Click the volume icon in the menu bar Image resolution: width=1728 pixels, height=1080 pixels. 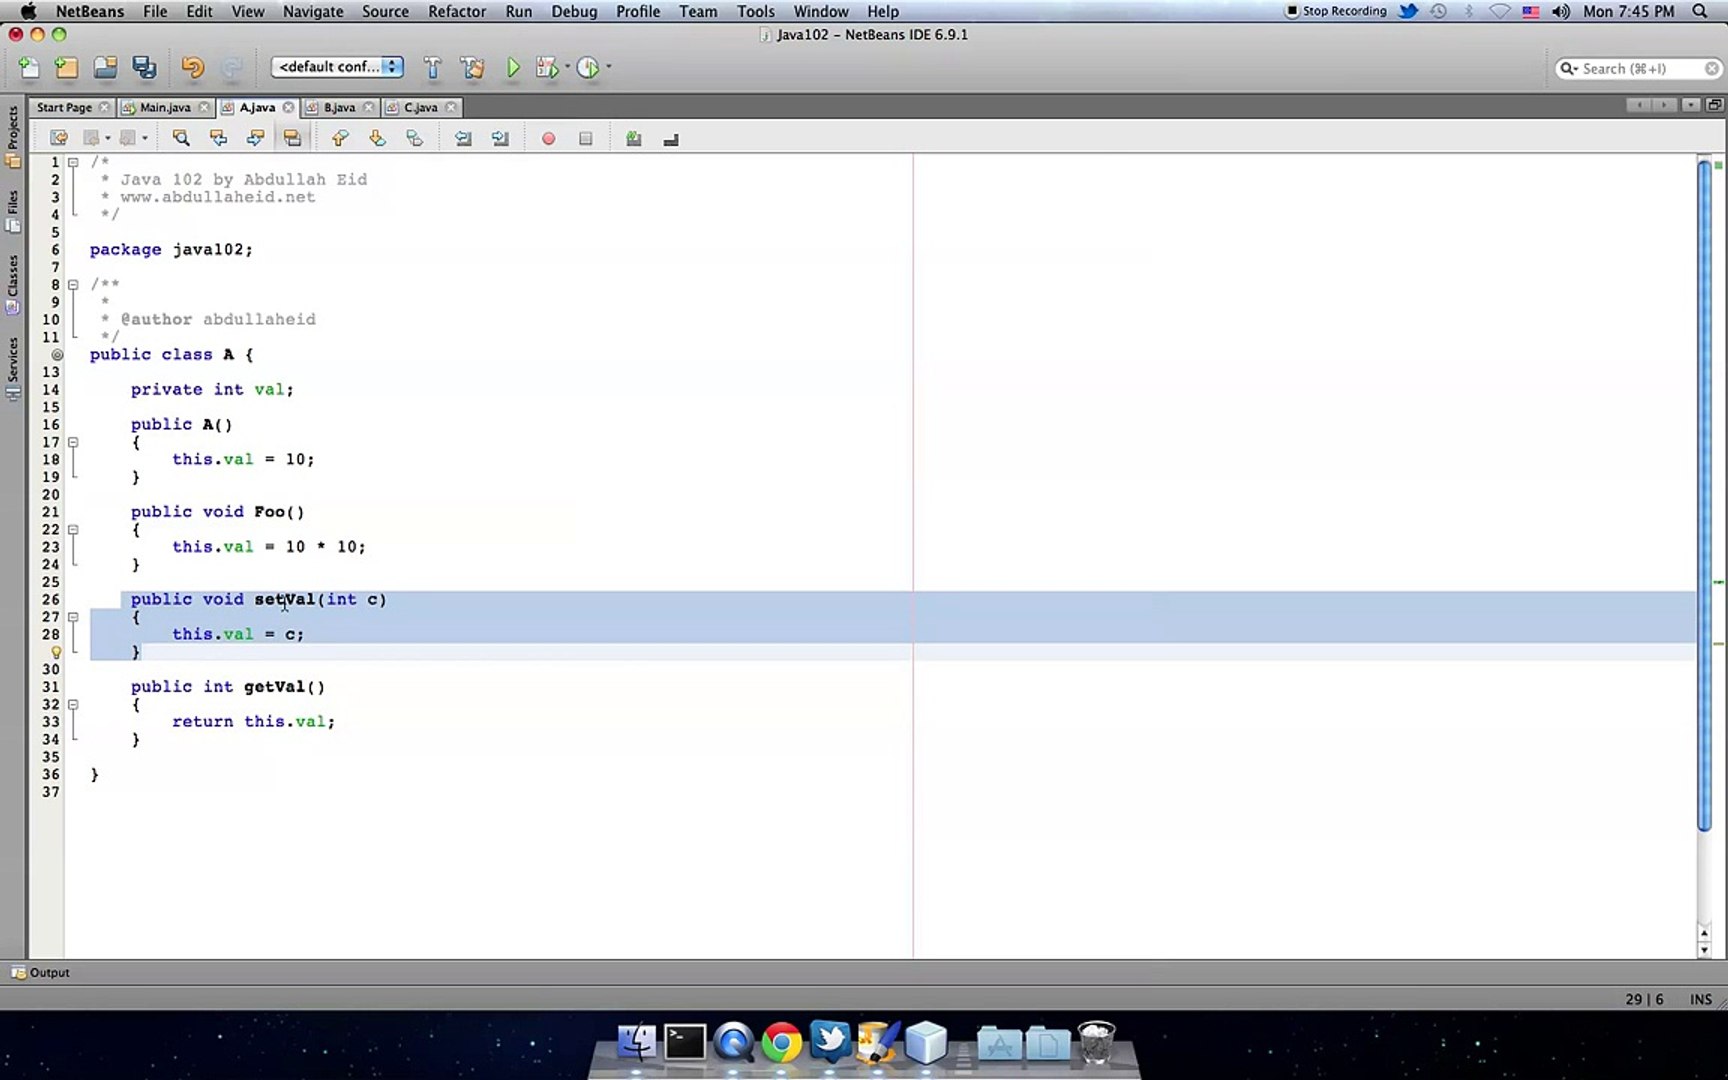point(1561,11)
